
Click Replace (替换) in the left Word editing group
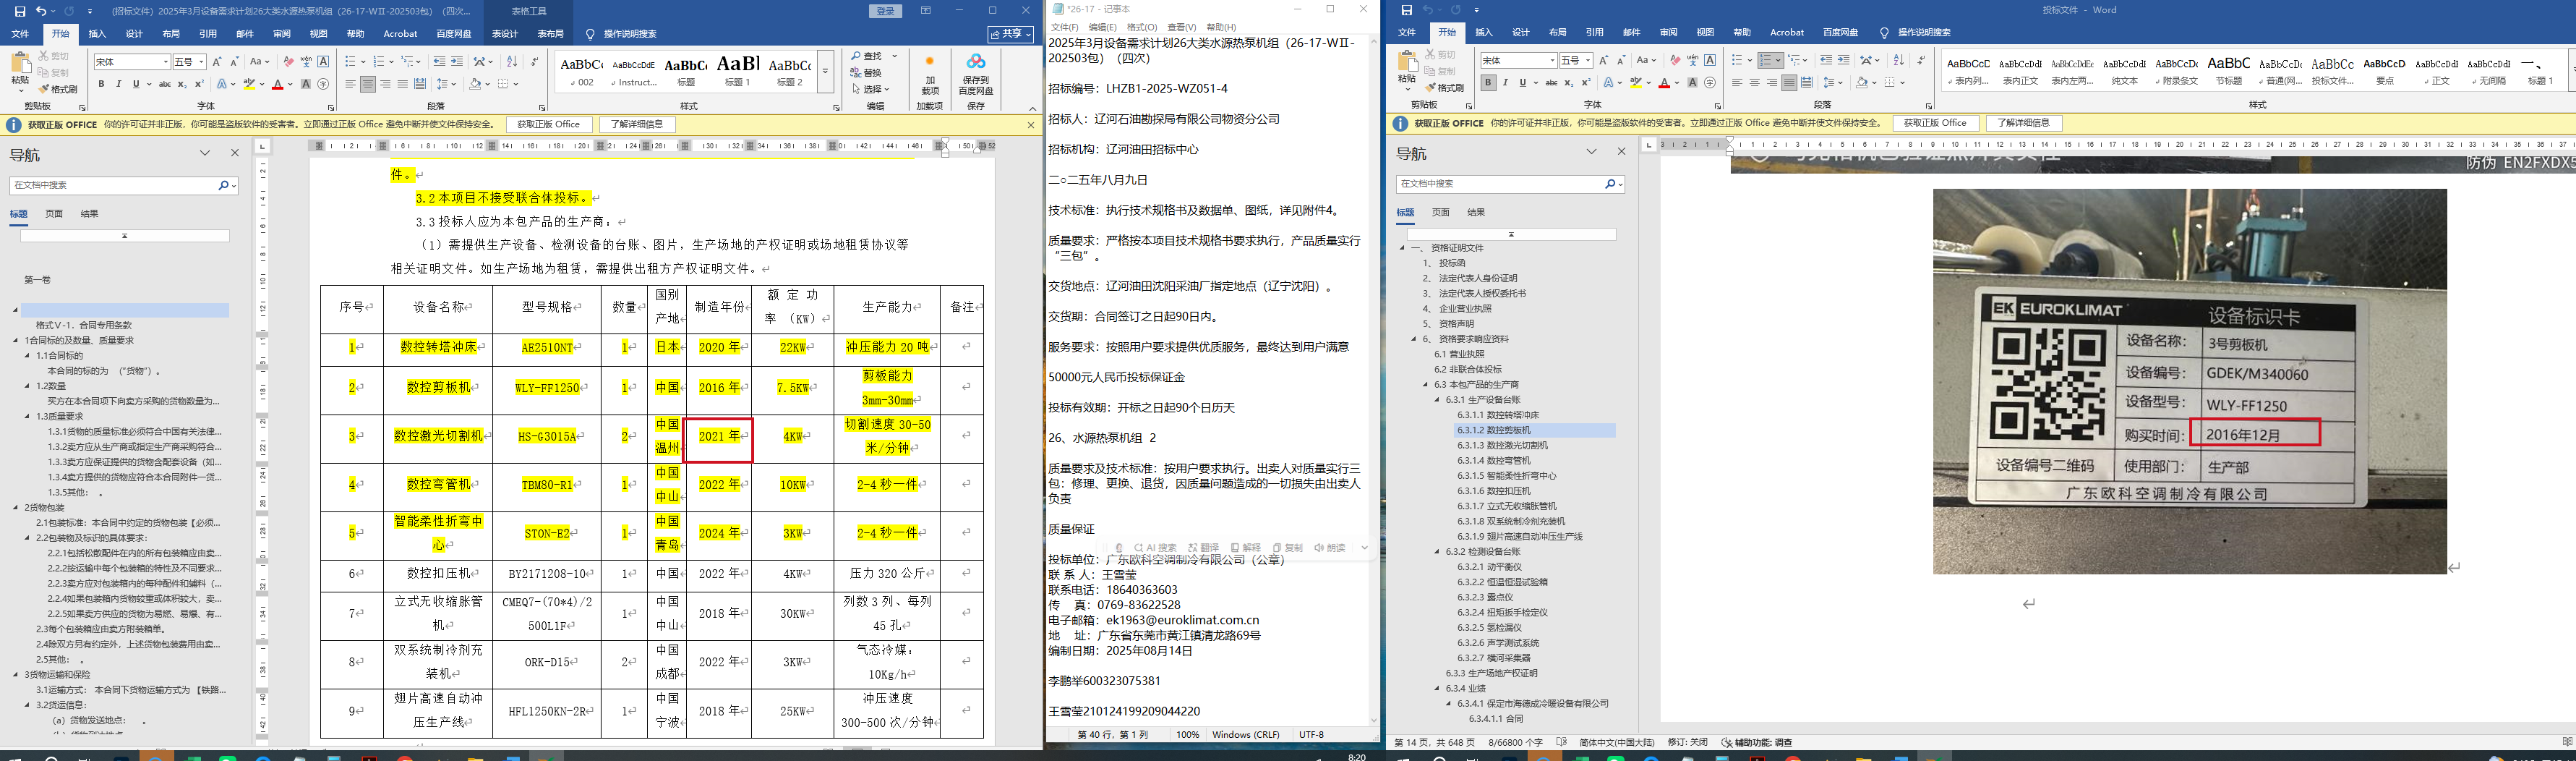click(x=866, y=73)
